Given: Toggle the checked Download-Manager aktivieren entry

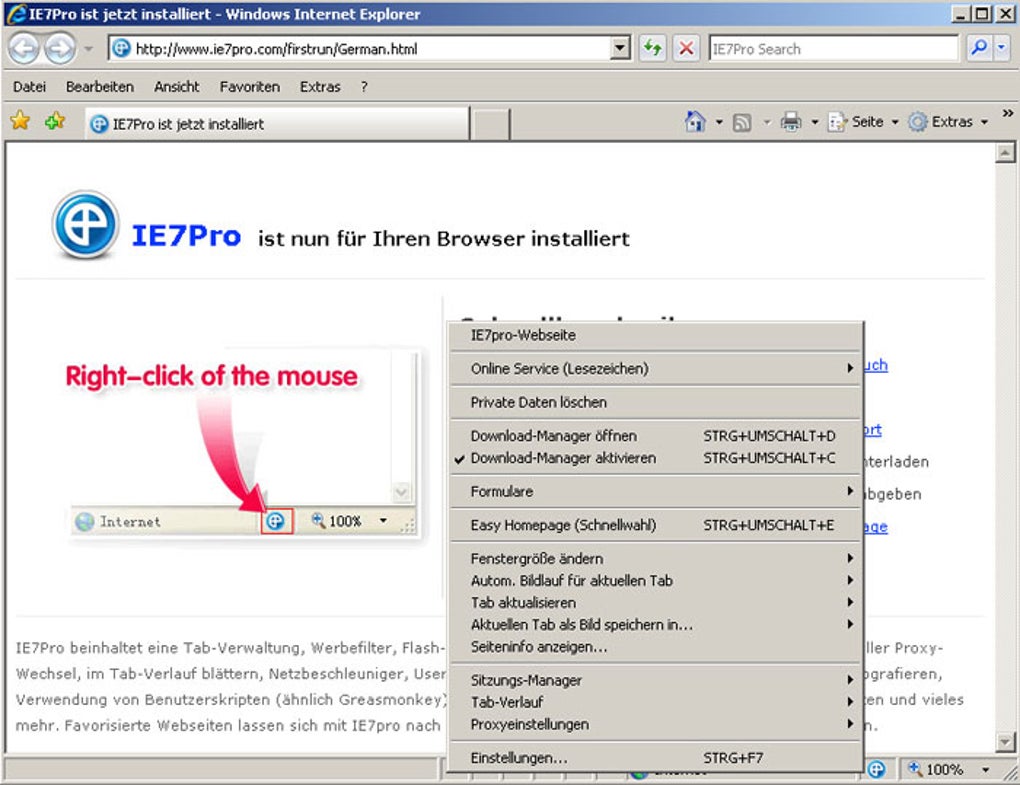Looking at the screenshot, I should (x=656, y=458).
